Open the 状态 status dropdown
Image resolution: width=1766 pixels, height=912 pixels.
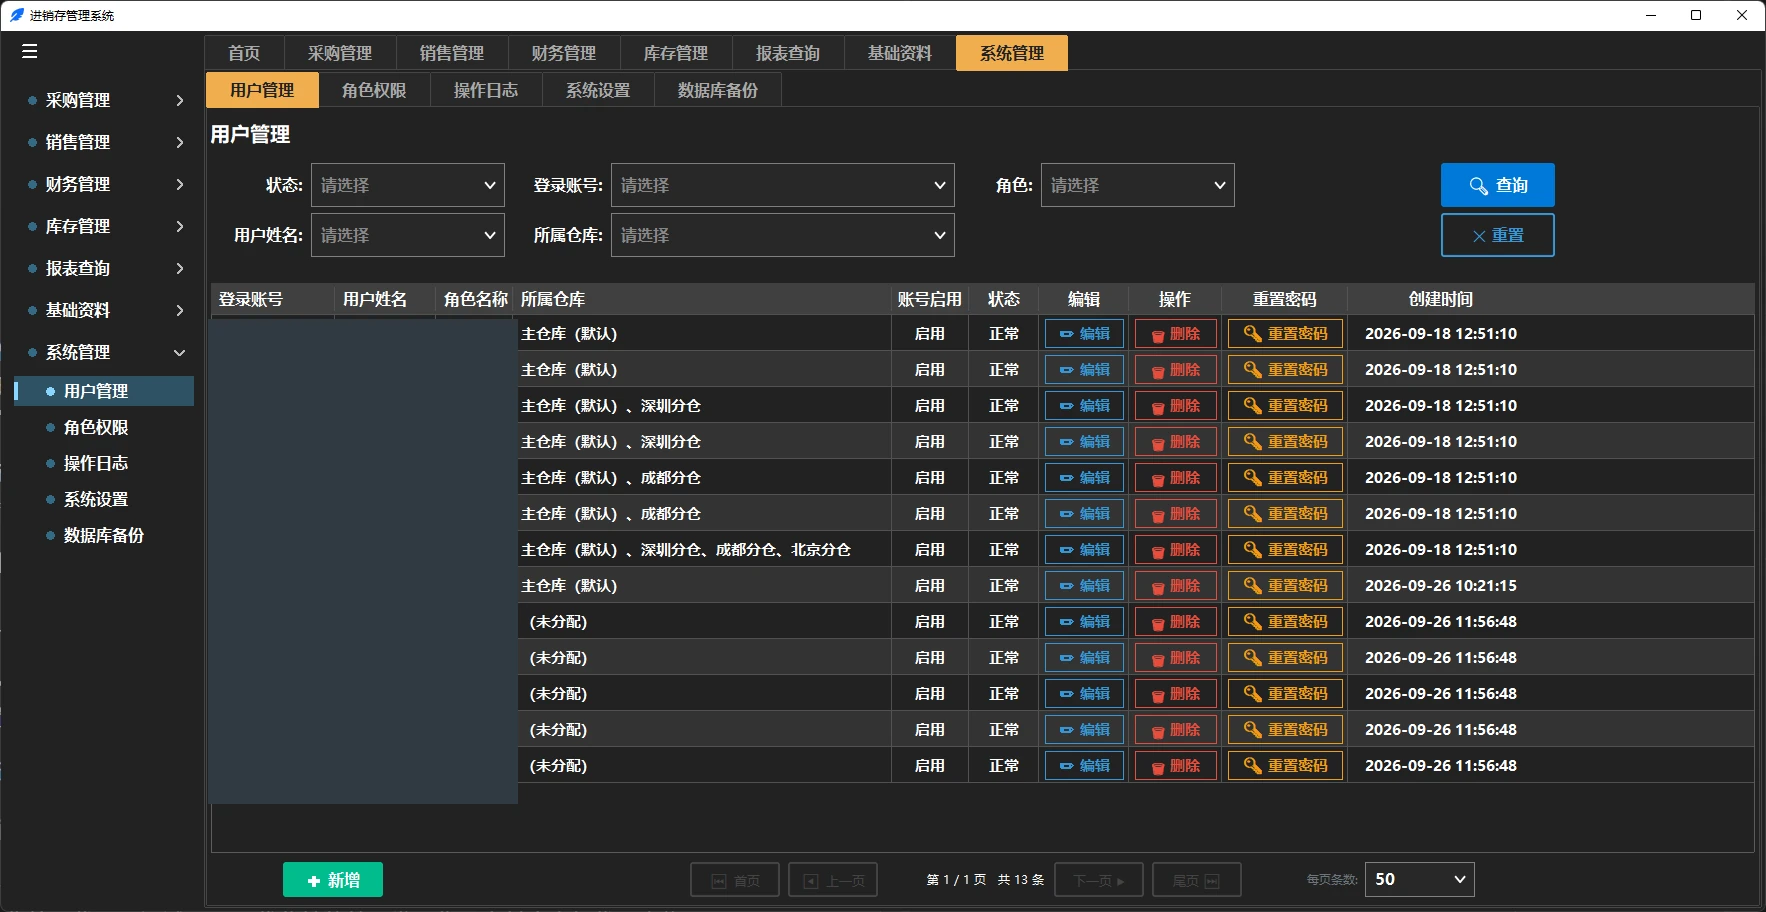pos(407,185)
